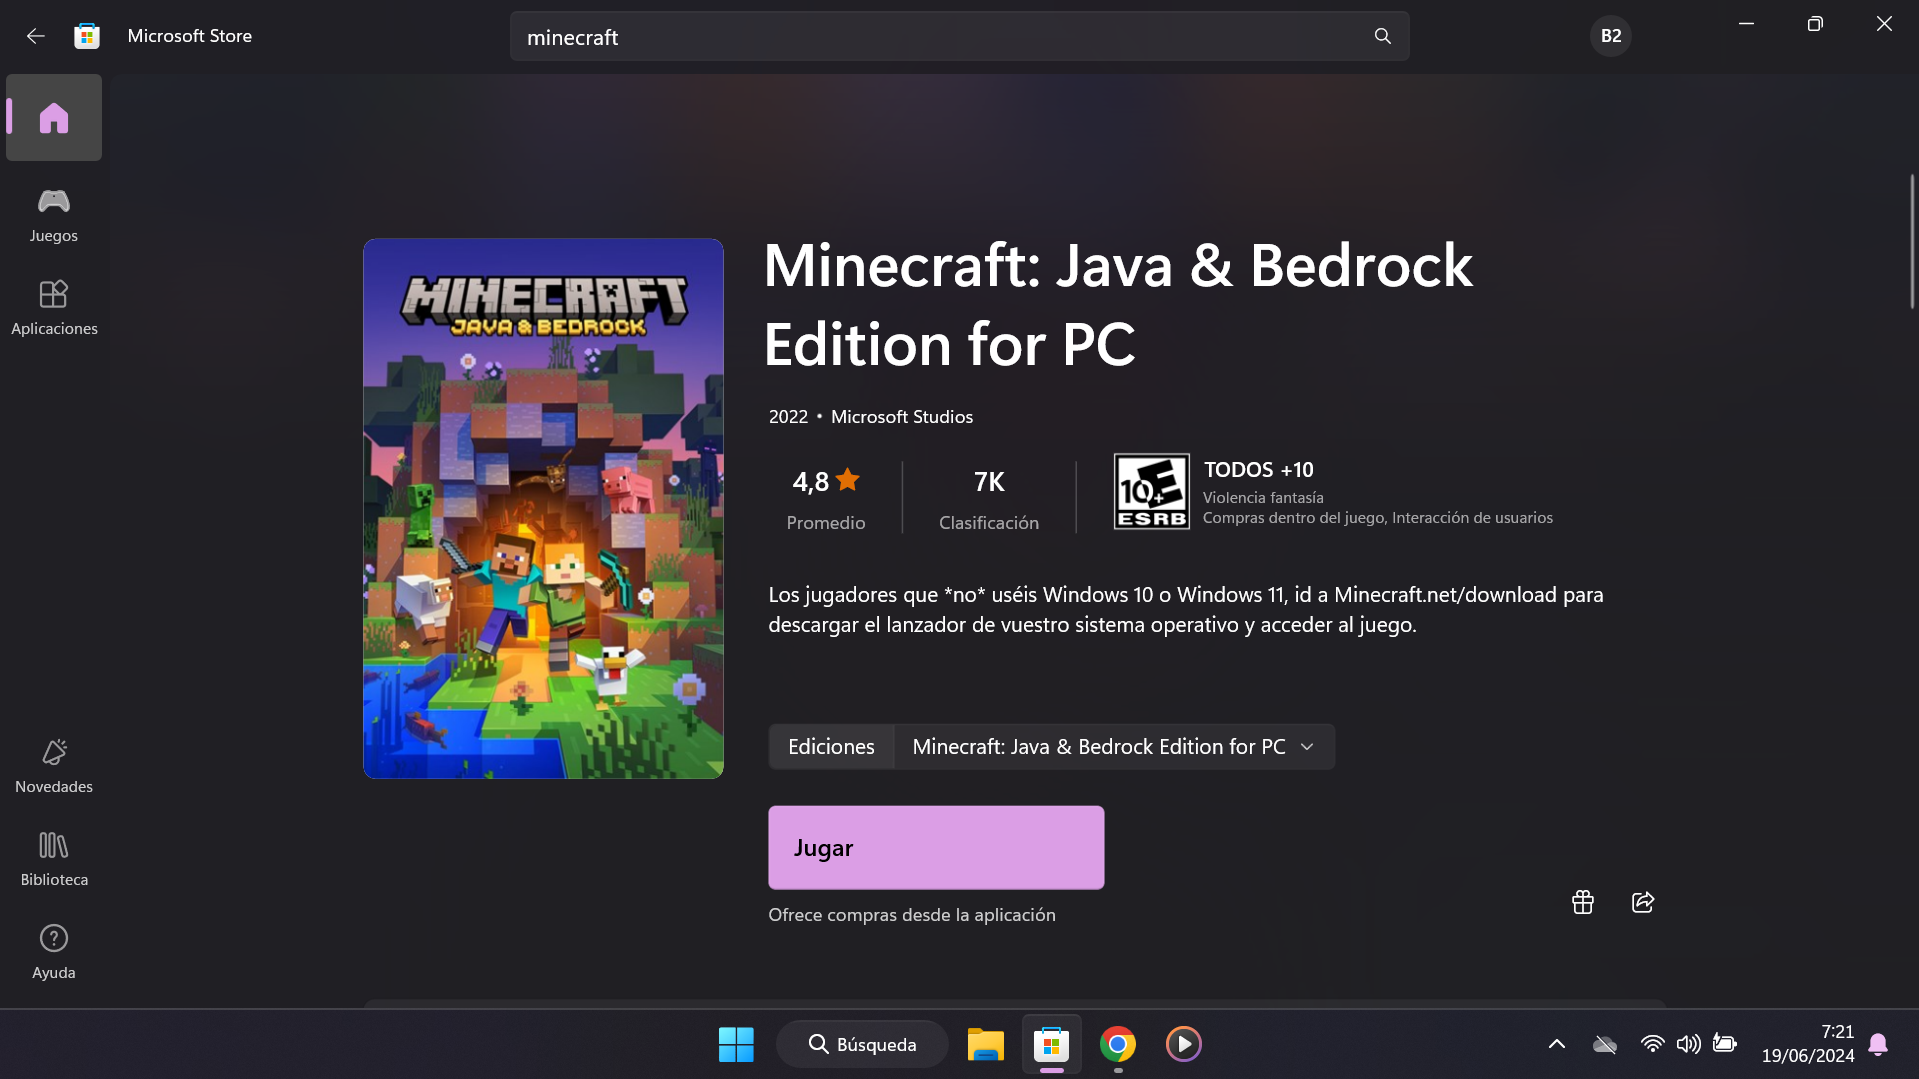The height and width of the screenshot is (1079, 1919).
Task: Open the clock and date 19/06/2024
Action: (x=1807, y=1044)
